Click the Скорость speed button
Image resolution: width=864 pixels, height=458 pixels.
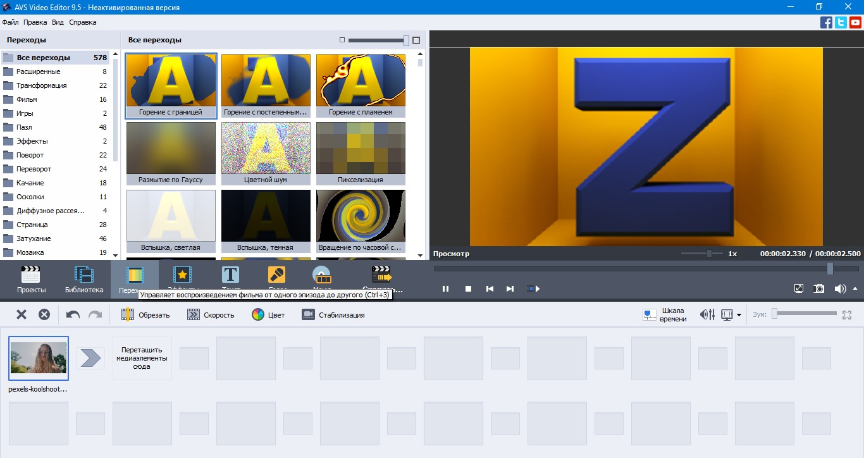(x=210, y=315)
